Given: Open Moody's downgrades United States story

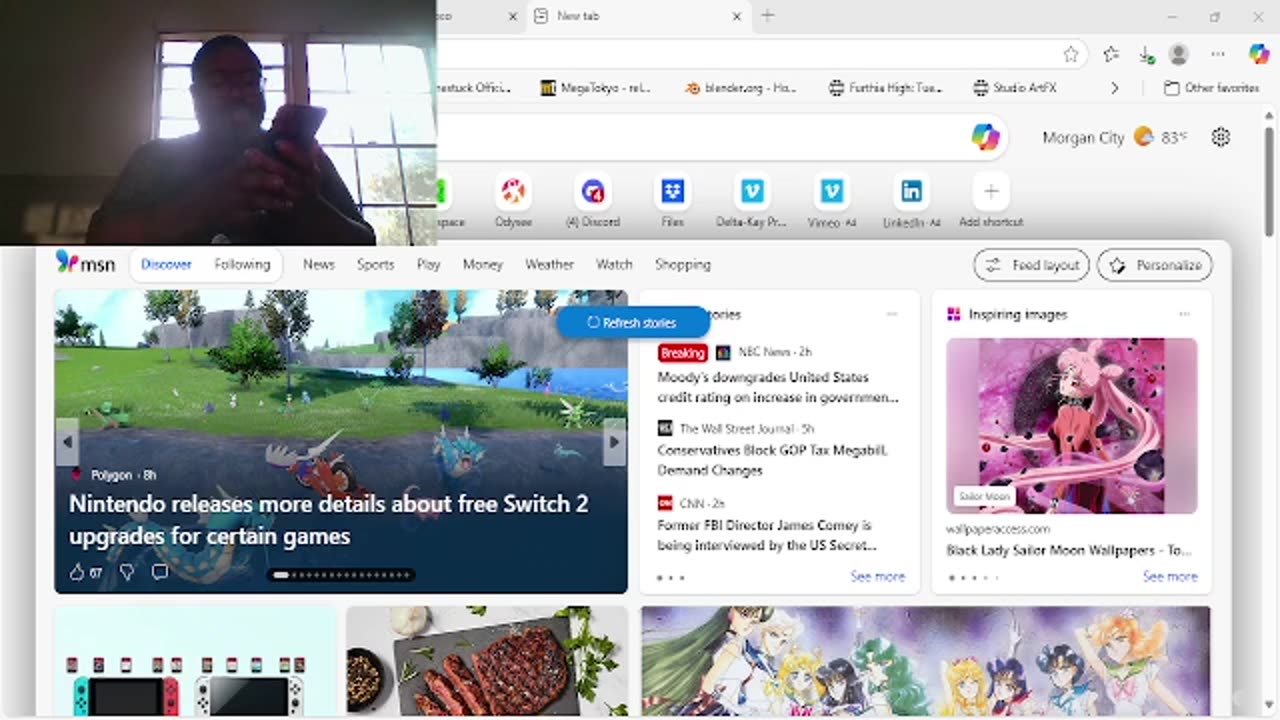Looking at the screenshot, I should click(778, 387).
